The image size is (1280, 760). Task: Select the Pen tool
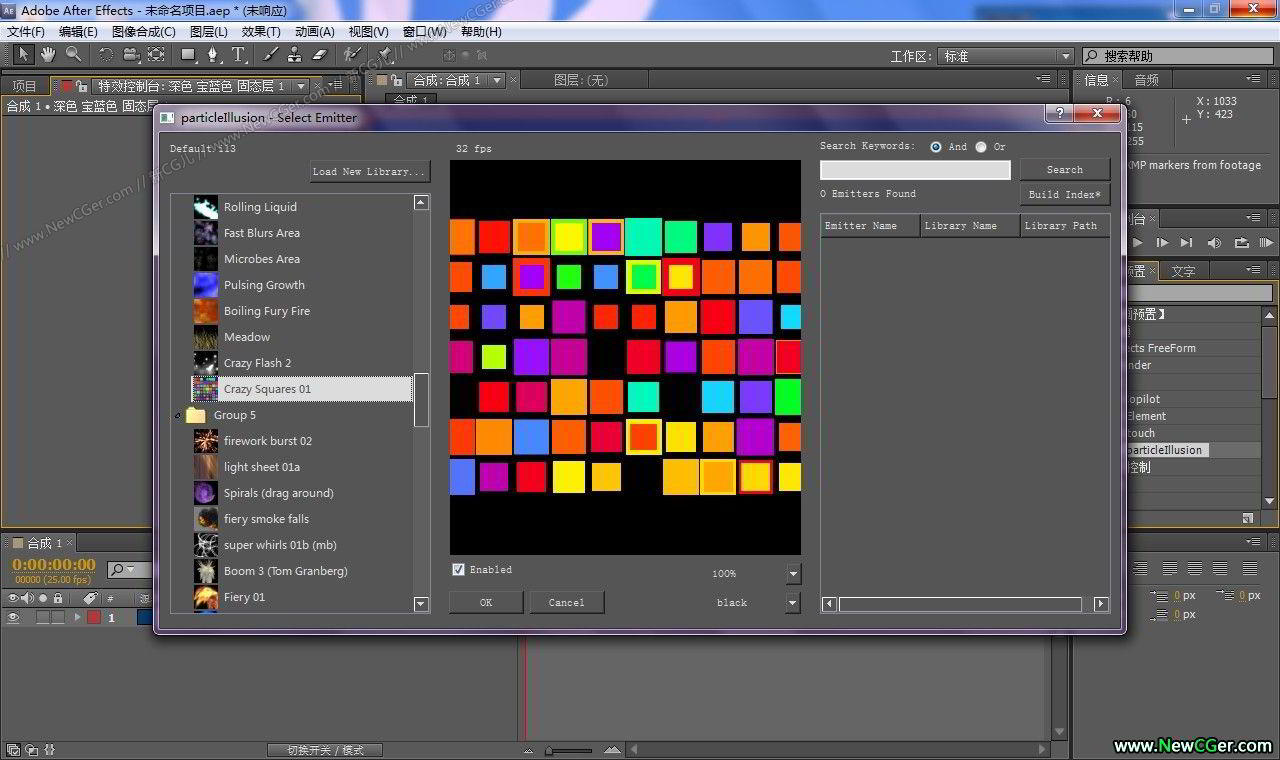tap(213, 54)
